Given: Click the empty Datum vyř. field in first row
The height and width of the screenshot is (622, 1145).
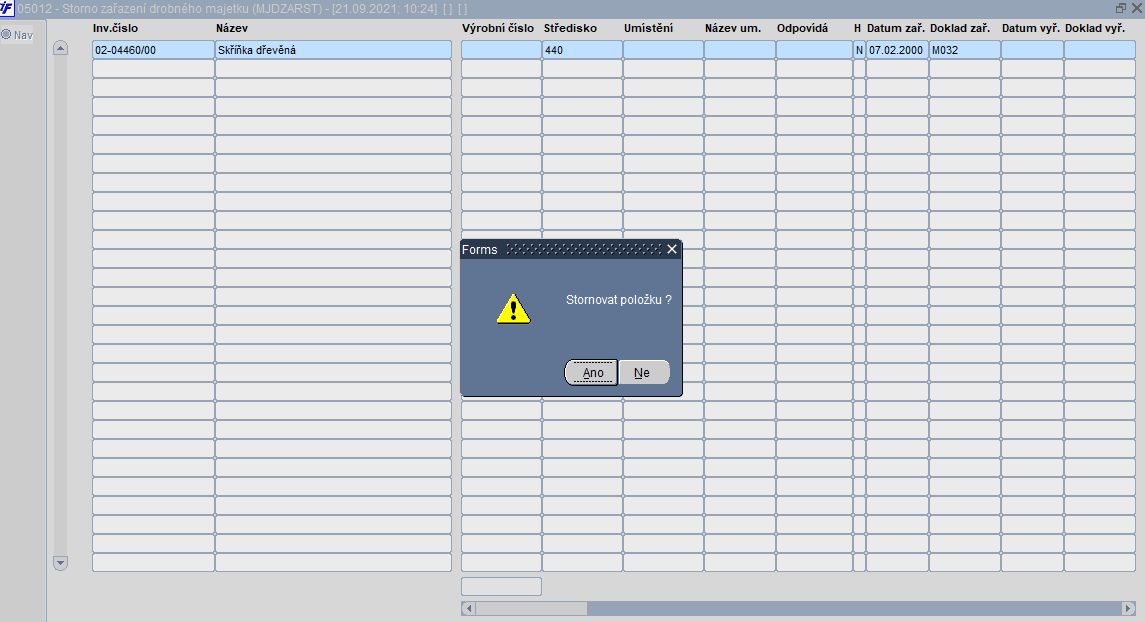Looking at the screenshot, I should 1033,50.
